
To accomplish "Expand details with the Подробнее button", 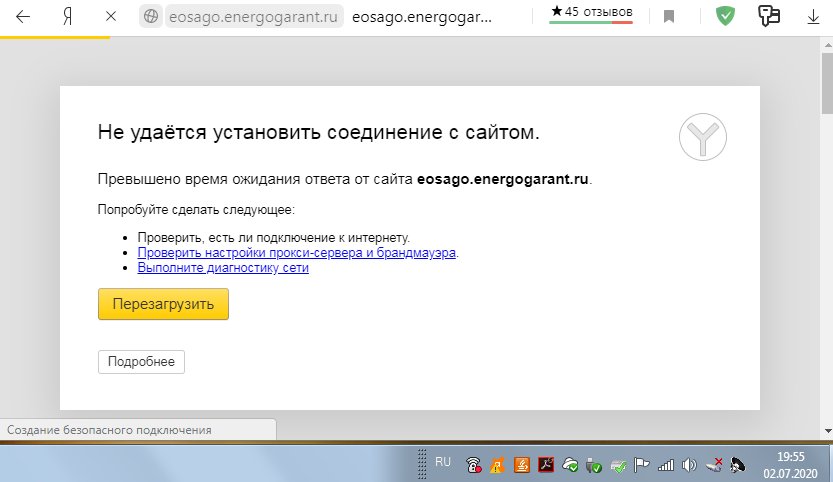I will 141,362.
